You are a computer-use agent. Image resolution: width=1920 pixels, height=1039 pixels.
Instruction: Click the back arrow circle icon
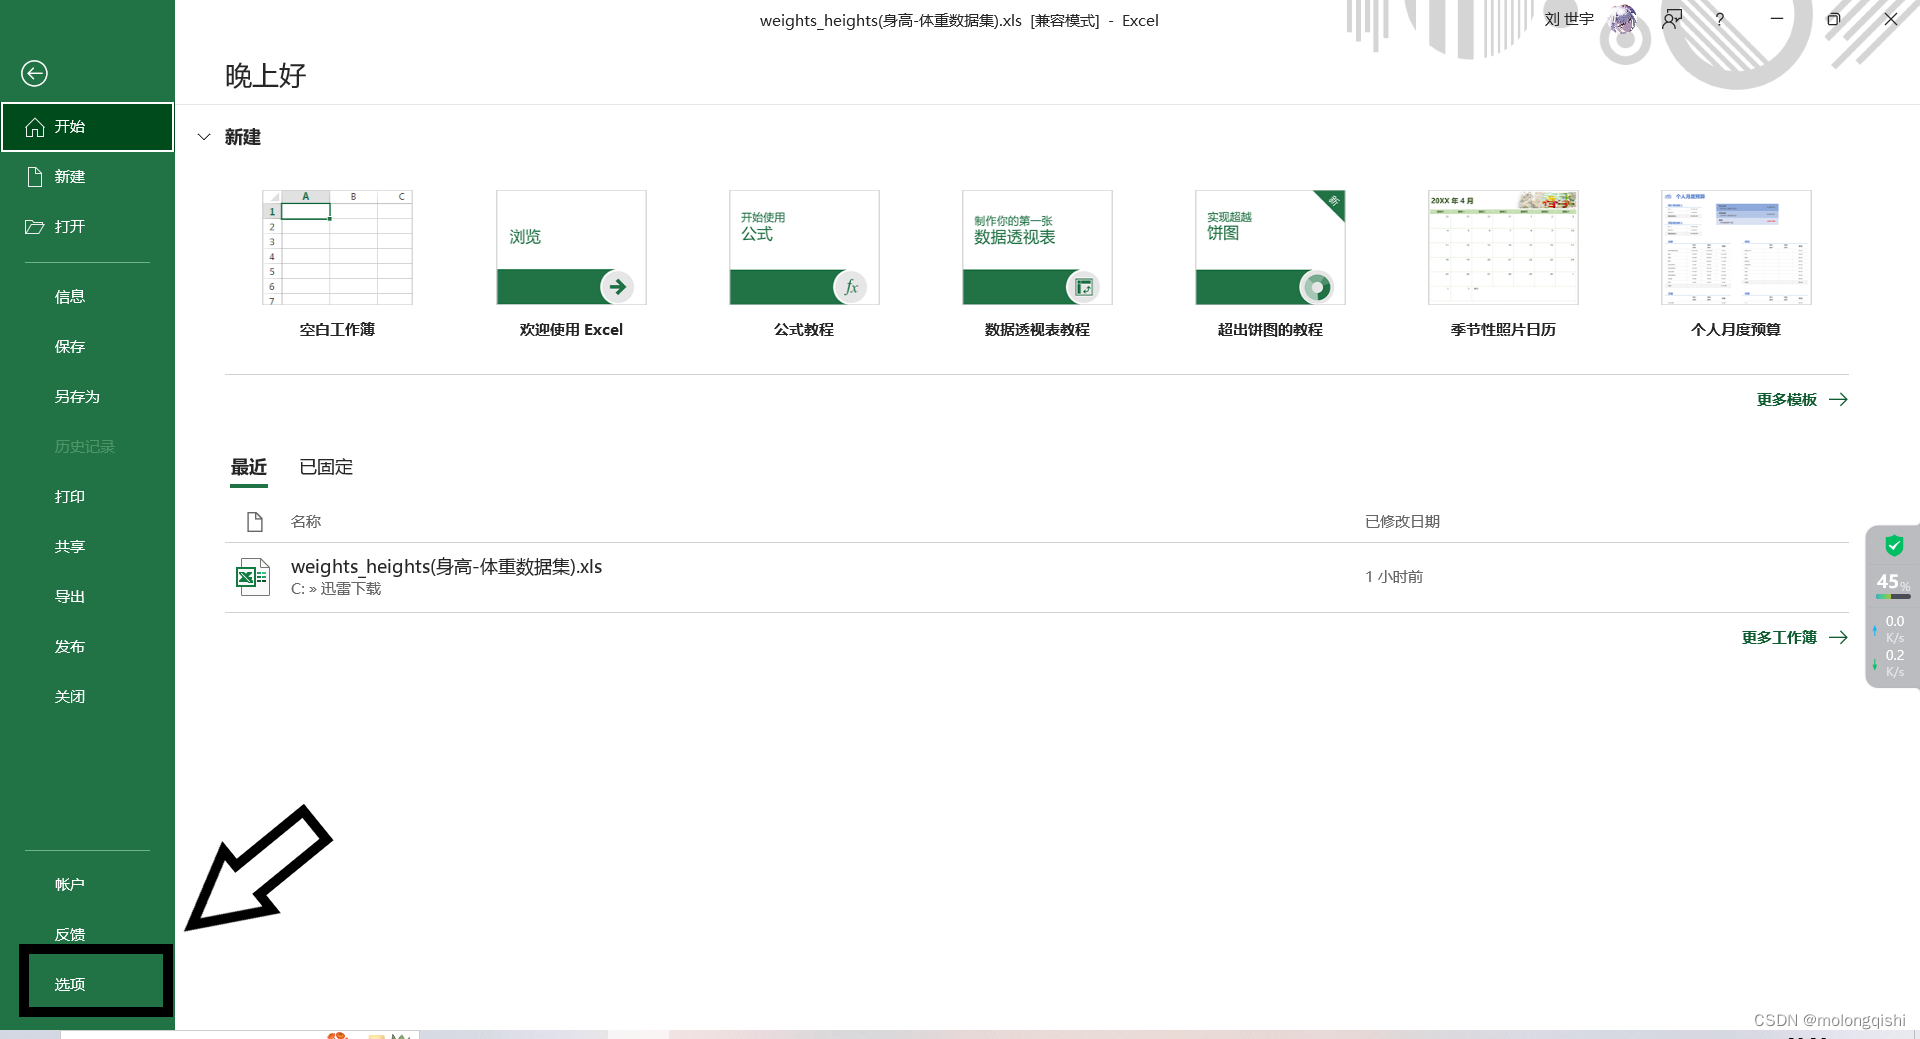(x=34, y=73)
